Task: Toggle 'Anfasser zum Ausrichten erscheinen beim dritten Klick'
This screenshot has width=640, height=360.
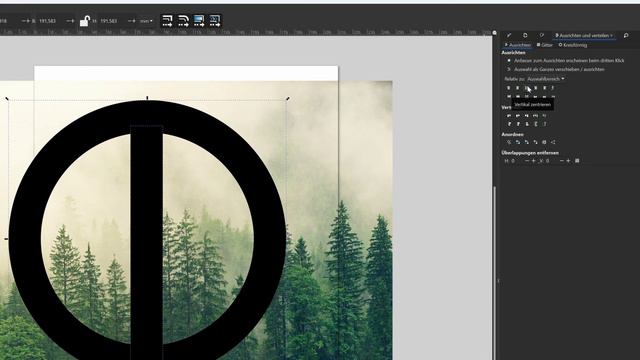Action: point(566,60)
